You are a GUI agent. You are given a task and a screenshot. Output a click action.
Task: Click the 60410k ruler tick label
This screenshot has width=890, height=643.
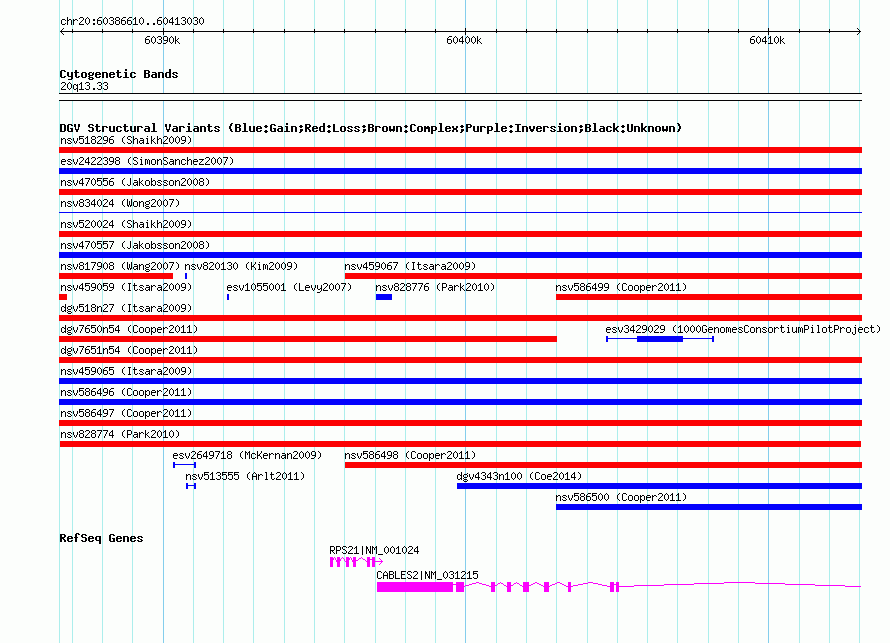click(x=767, y=40)
